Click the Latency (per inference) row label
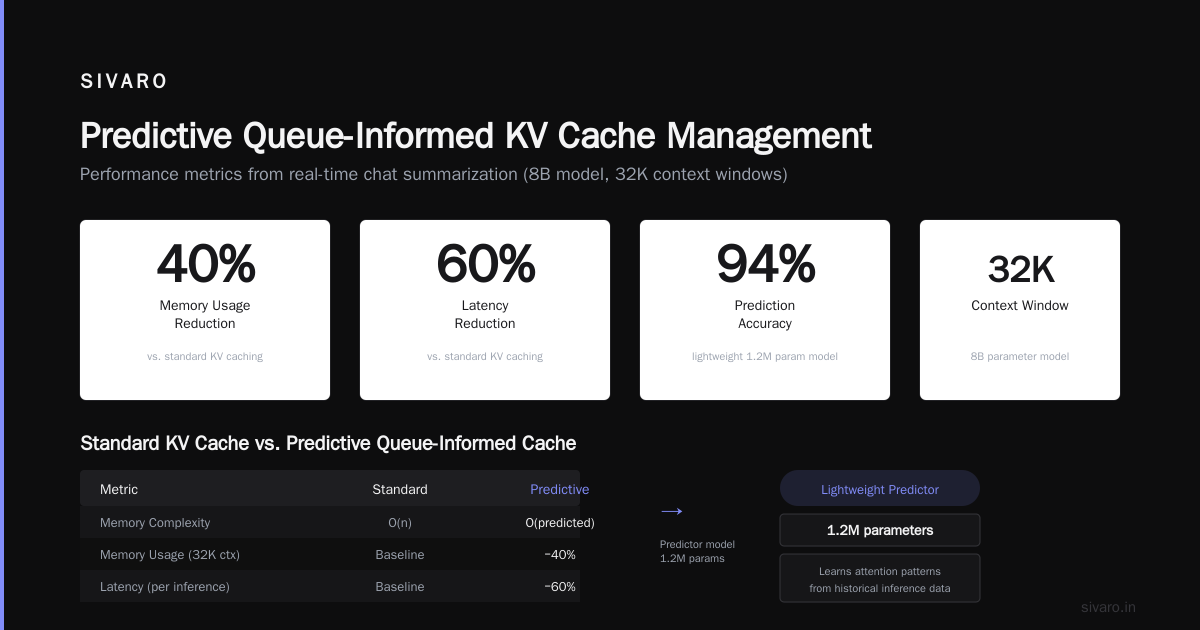Viewport: 1200px width, 630px height. [165, 587]
